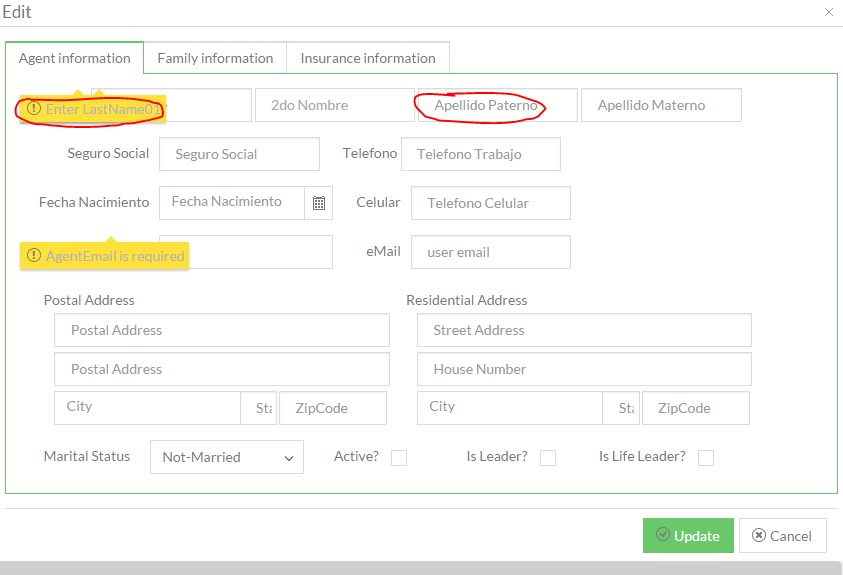
Task: Check the Is Leader? box
Action: tap(548, 458)
